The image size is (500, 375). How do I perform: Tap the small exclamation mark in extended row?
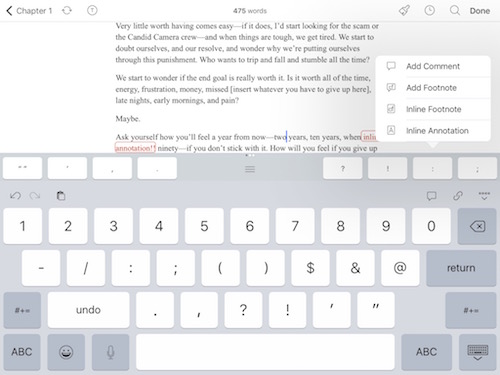pyautogui.click(x=388, y=168)
